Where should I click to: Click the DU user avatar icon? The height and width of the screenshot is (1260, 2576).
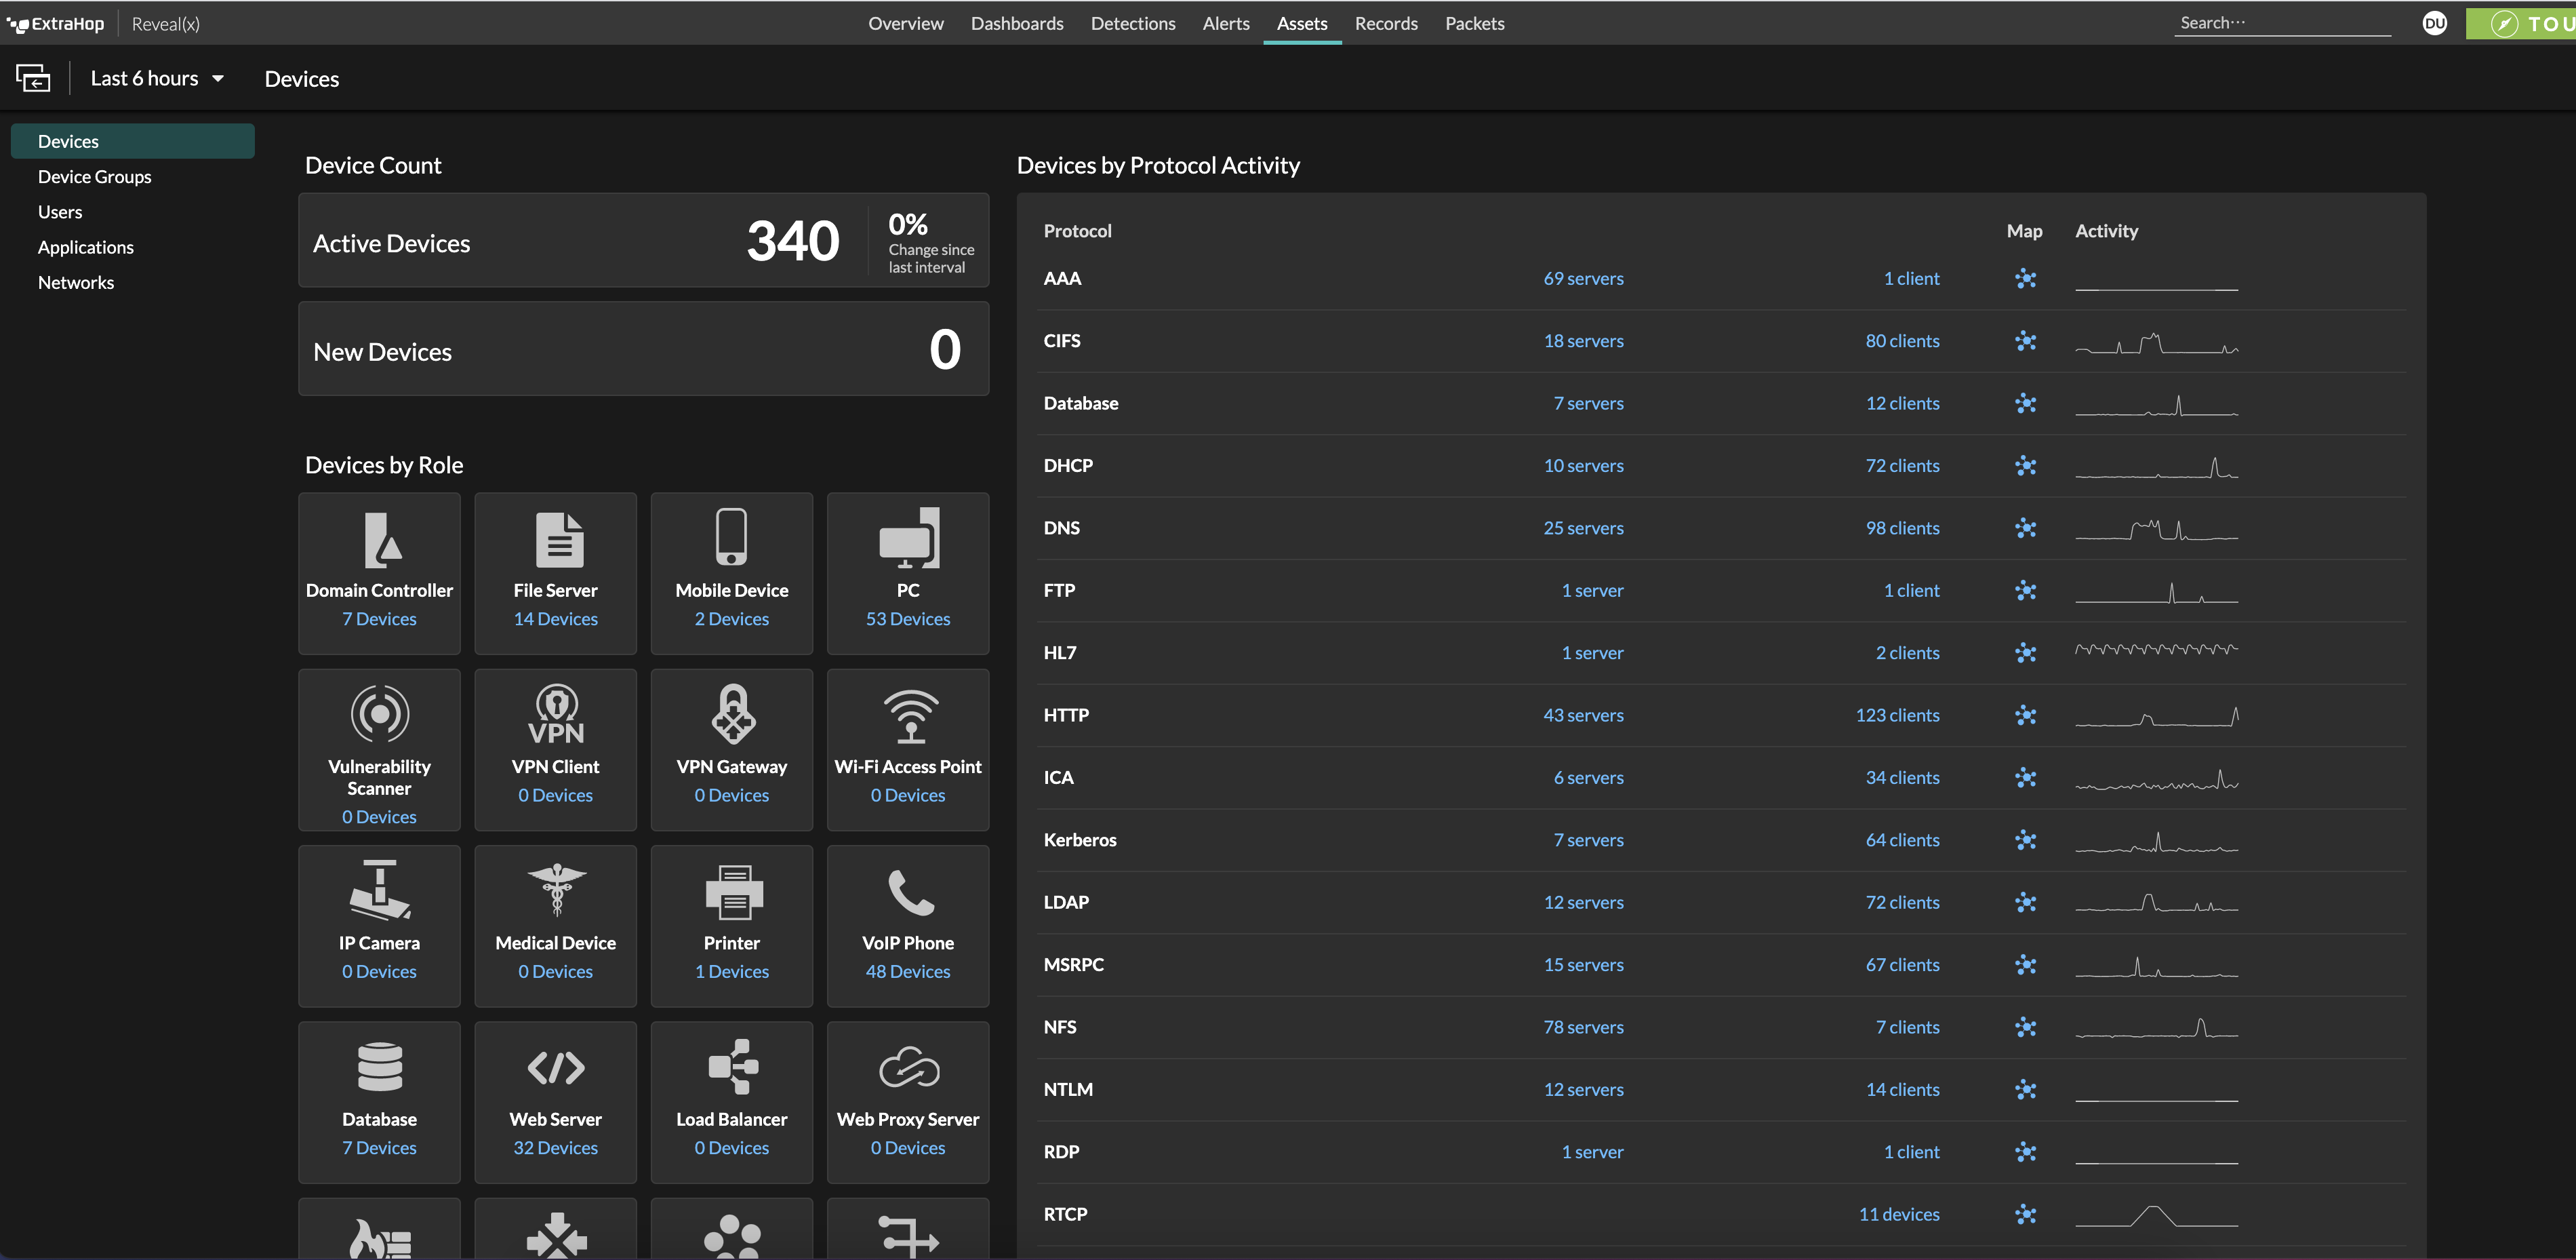[2434, 23]
